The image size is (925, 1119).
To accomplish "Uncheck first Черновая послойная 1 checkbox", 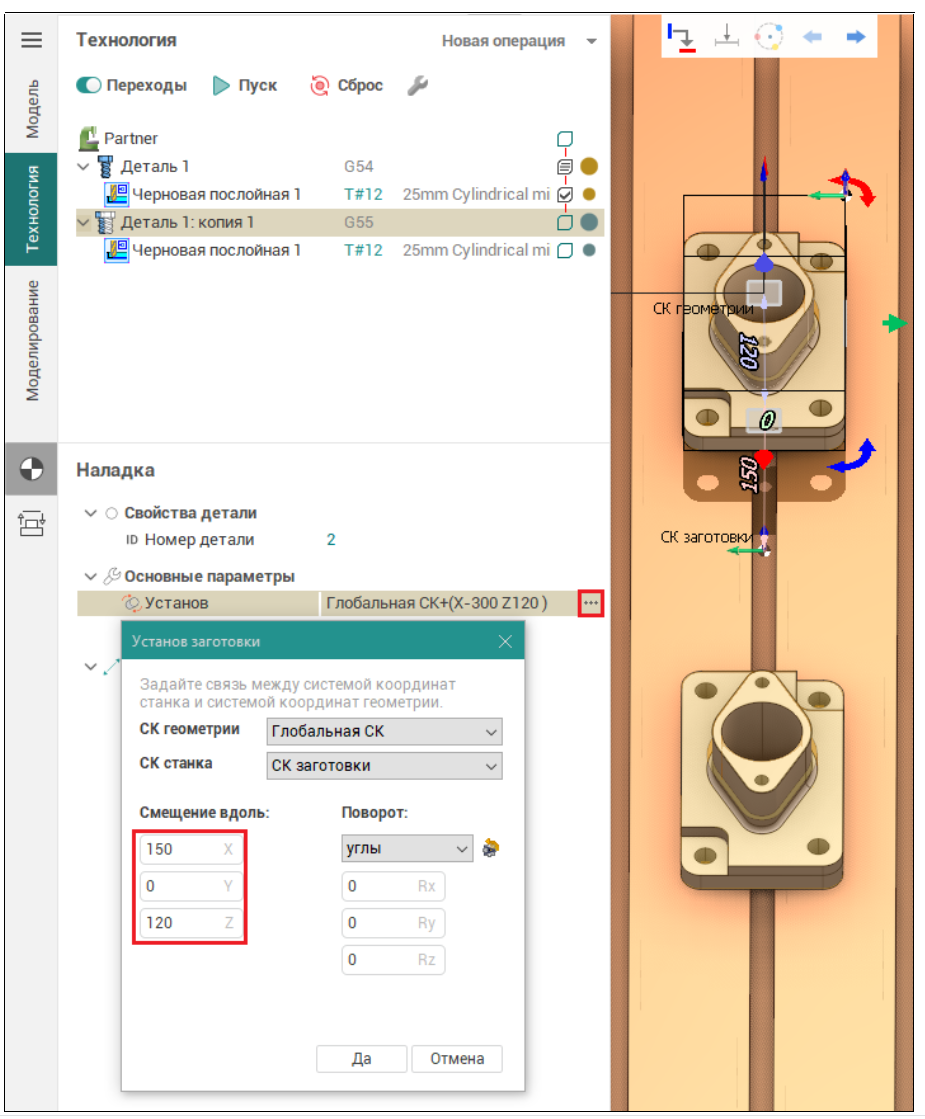I will point(565,194).
